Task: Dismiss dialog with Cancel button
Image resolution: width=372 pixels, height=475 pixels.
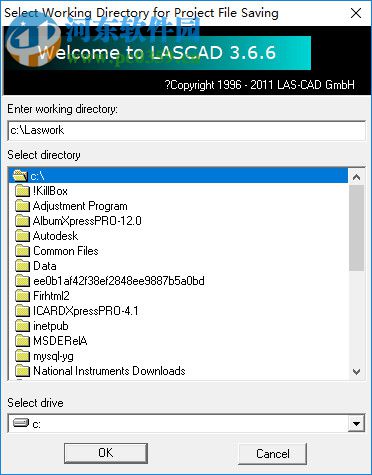Action: coord(272,453)
